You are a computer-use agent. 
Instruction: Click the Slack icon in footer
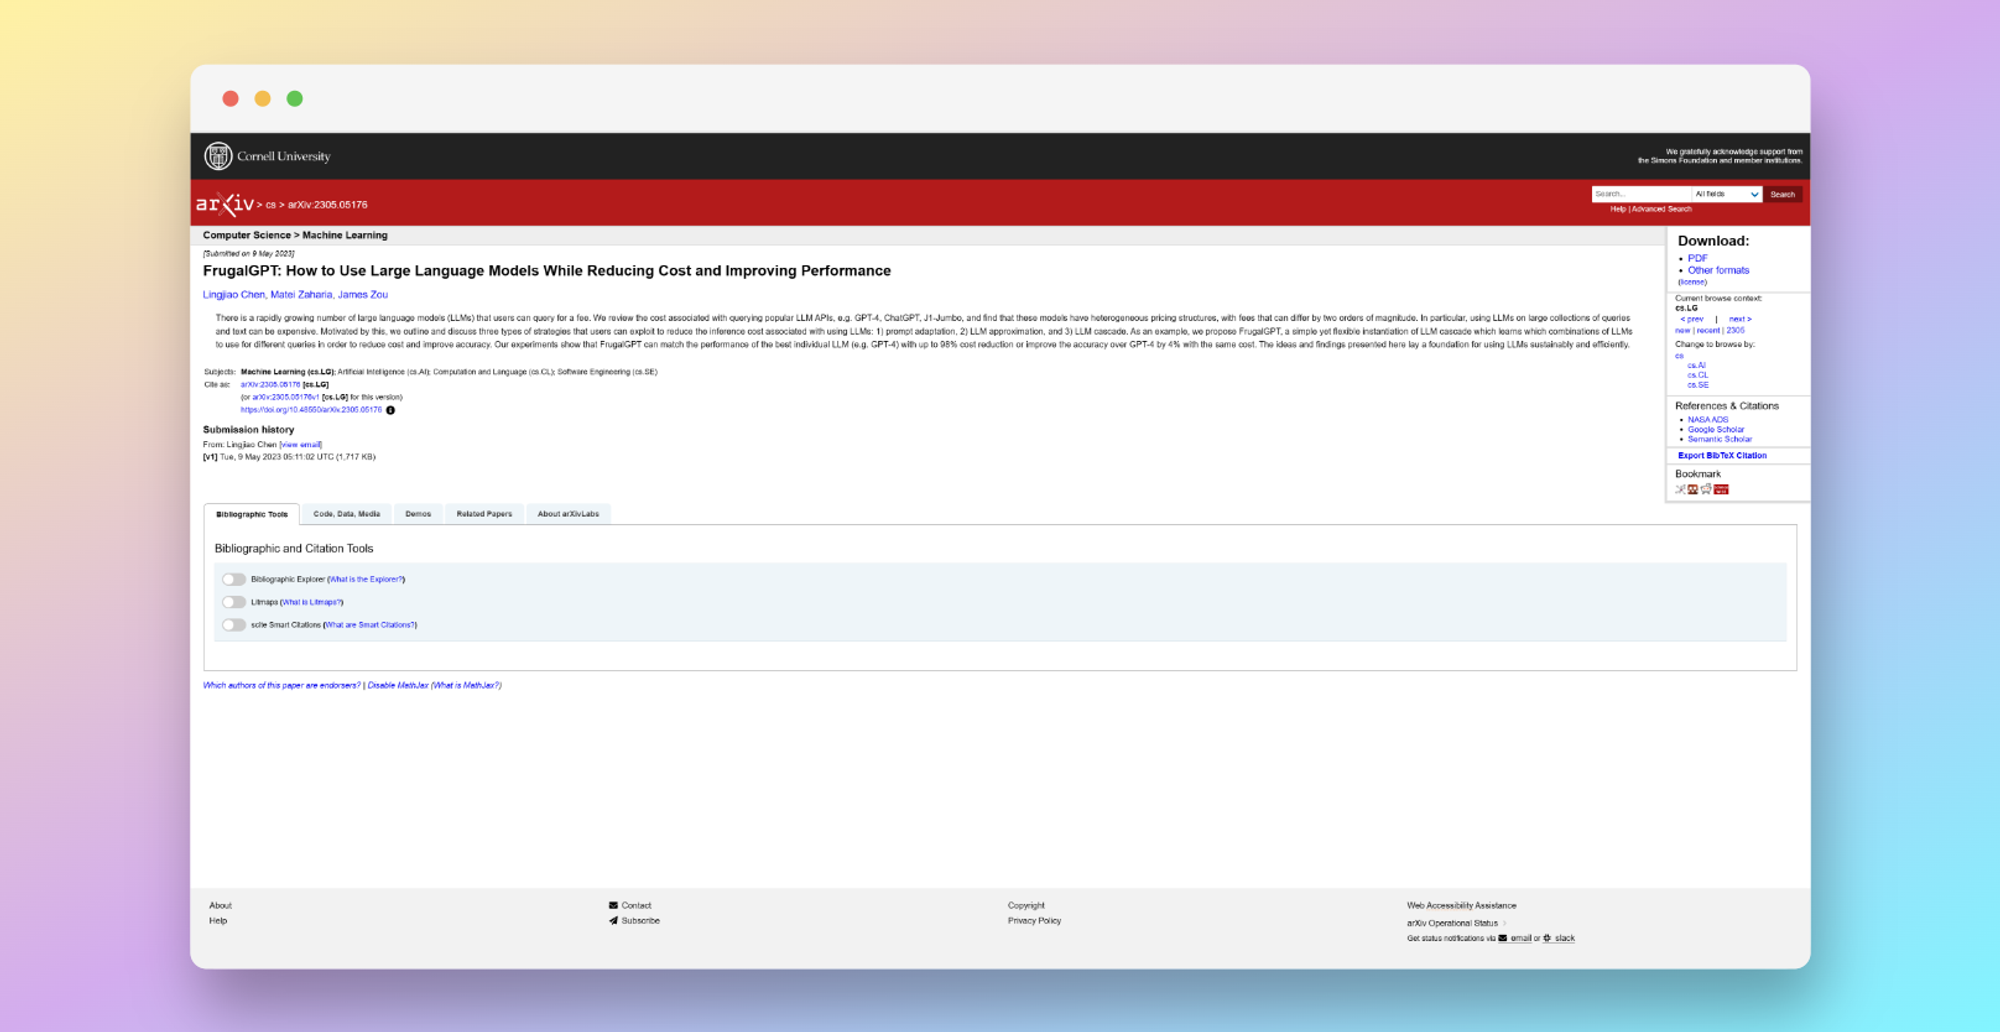click(1547, 938)
